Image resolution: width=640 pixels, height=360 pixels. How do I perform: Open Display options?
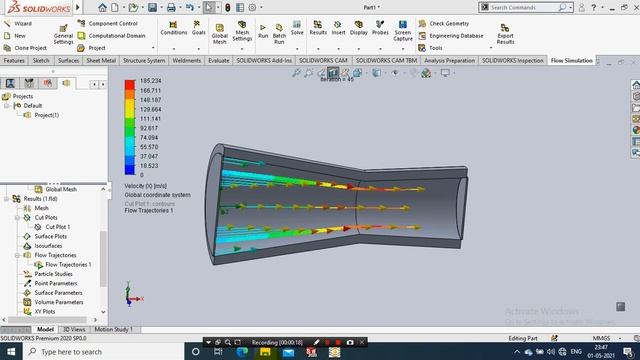(x=359, y=28)
